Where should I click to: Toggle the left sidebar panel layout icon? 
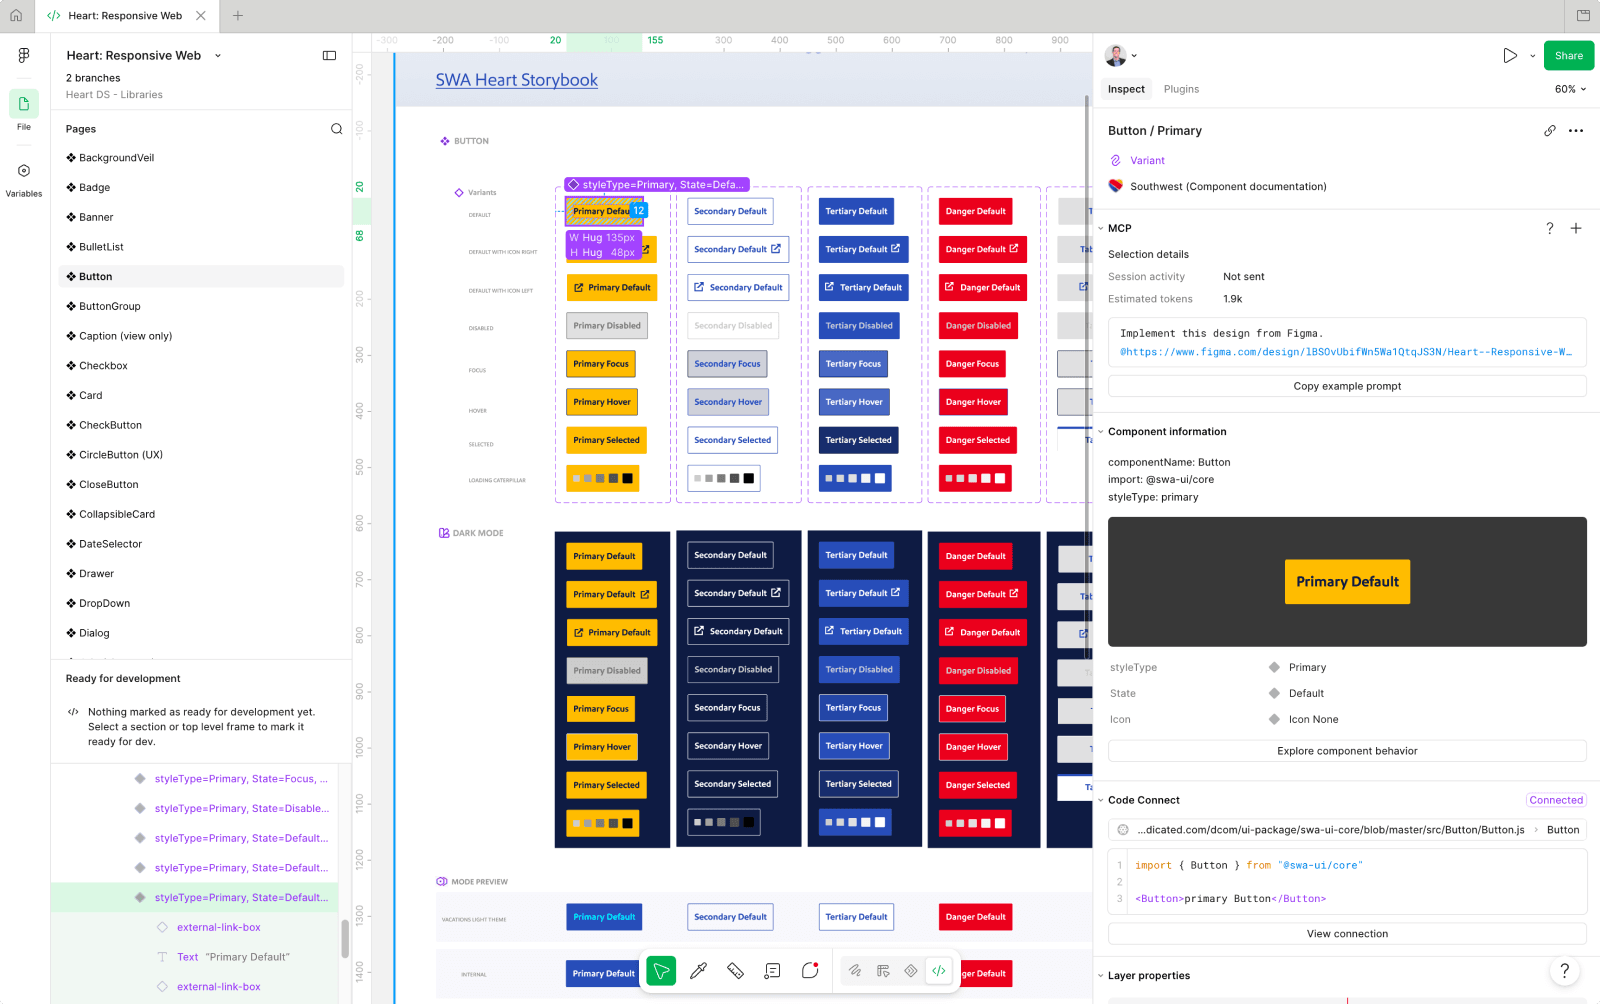329,56
